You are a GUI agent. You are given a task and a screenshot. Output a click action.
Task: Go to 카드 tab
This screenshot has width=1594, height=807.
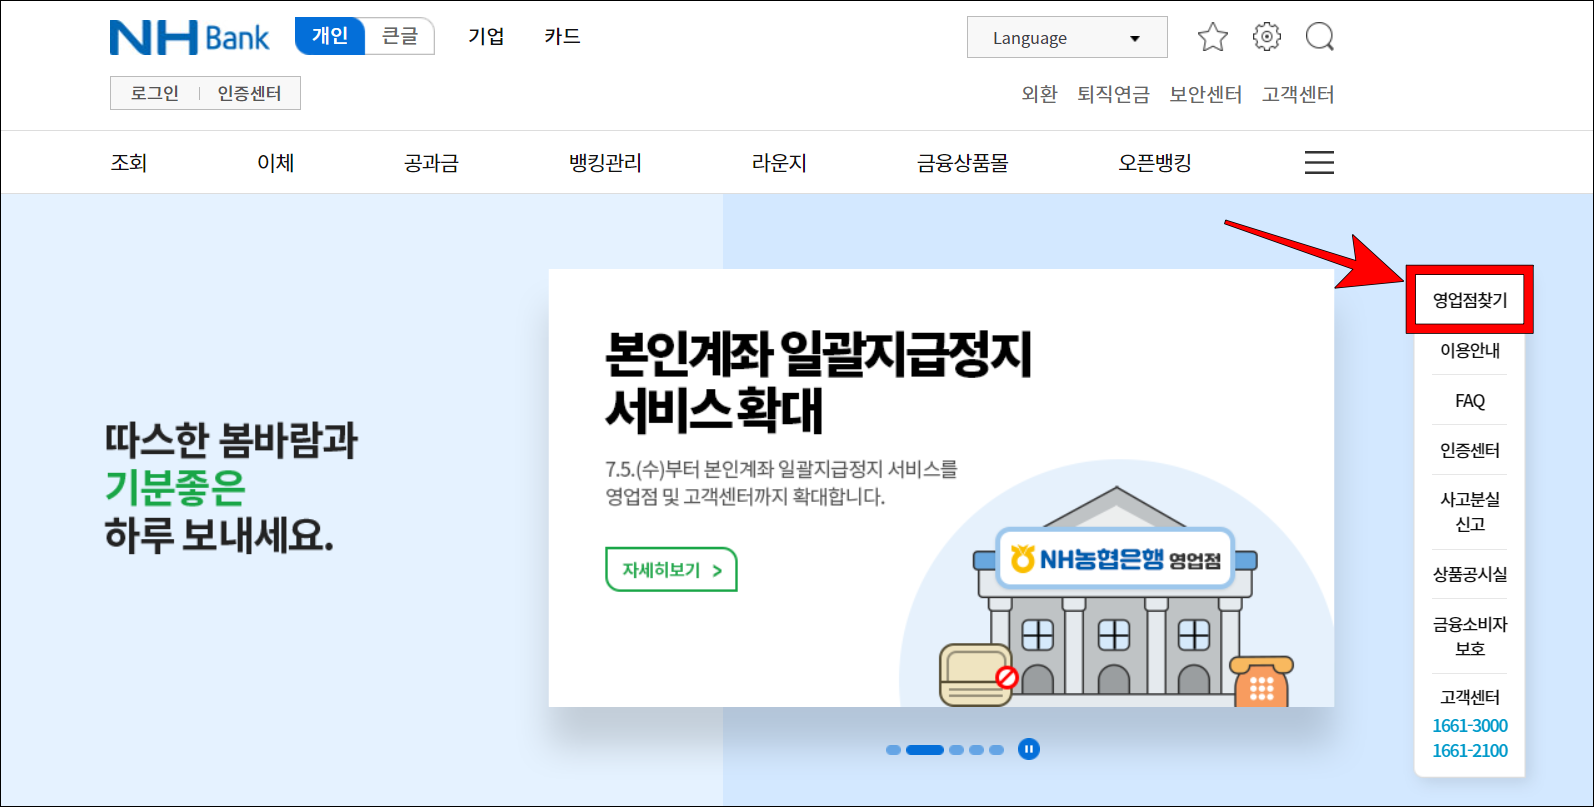pyautogui.click(x=562, y=37)
